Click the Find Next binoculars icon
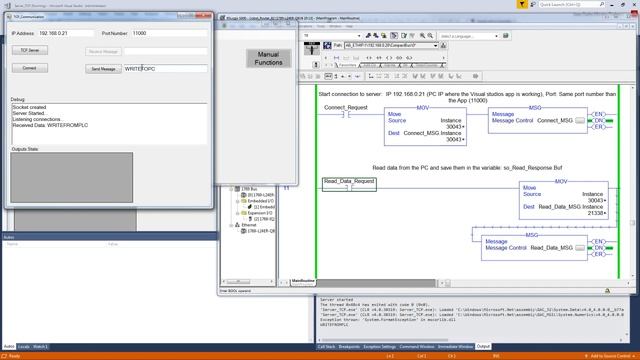The image size is (640, 360). point(376,36)
